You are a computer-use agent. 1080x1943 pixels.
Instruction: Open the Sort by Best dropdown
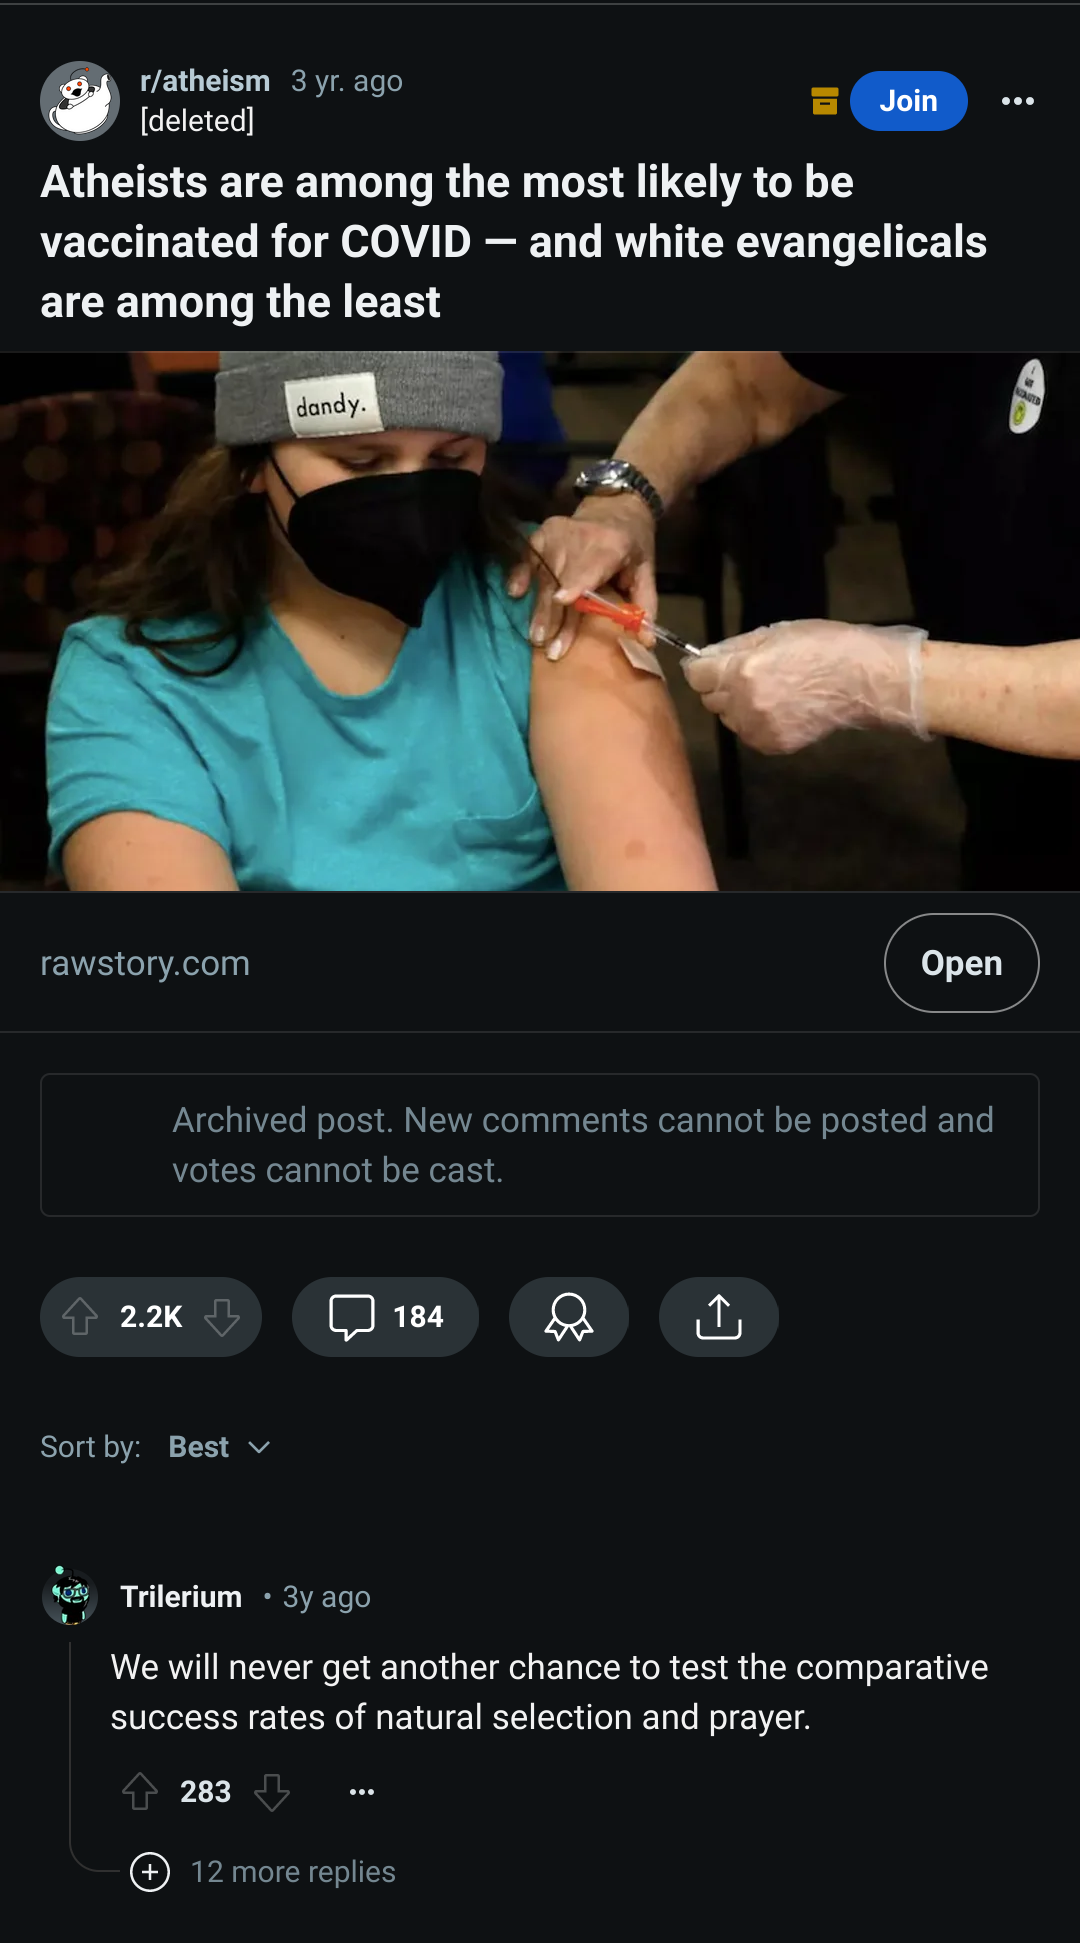coord(219,1447)
